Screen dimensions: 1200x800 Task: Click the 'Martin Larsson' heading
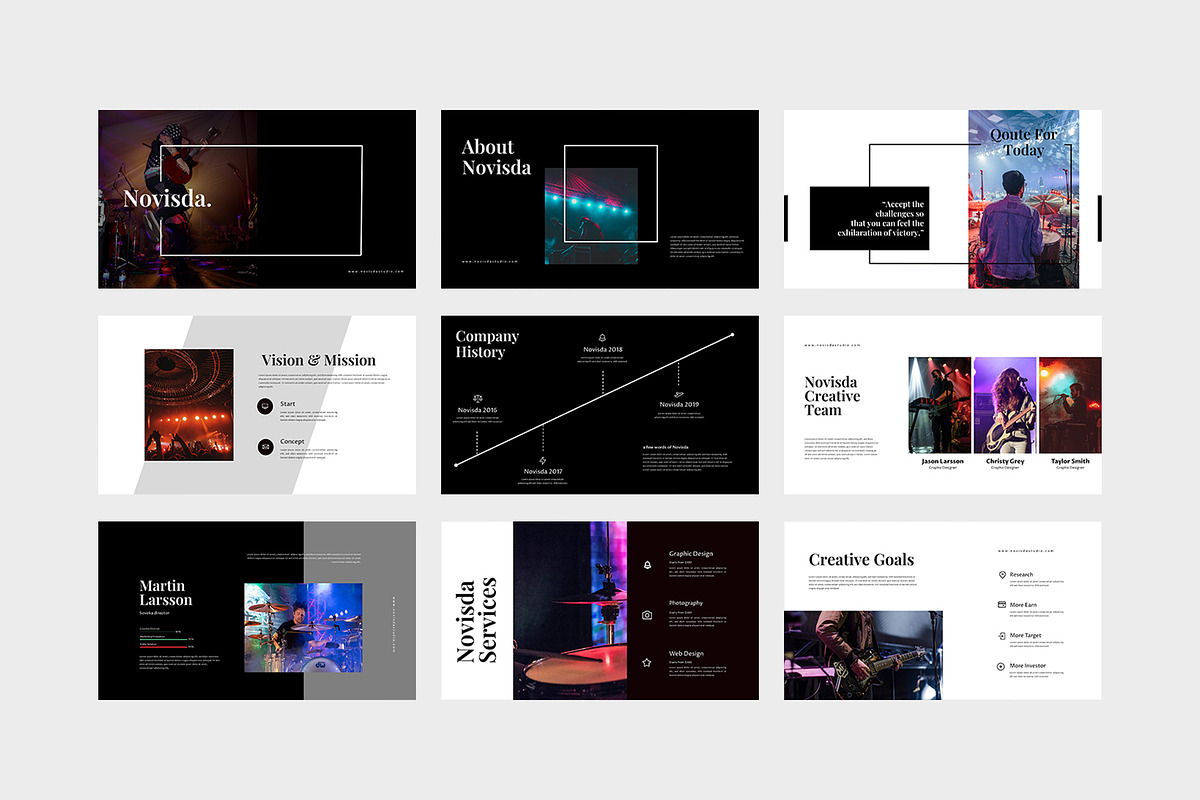165,593
